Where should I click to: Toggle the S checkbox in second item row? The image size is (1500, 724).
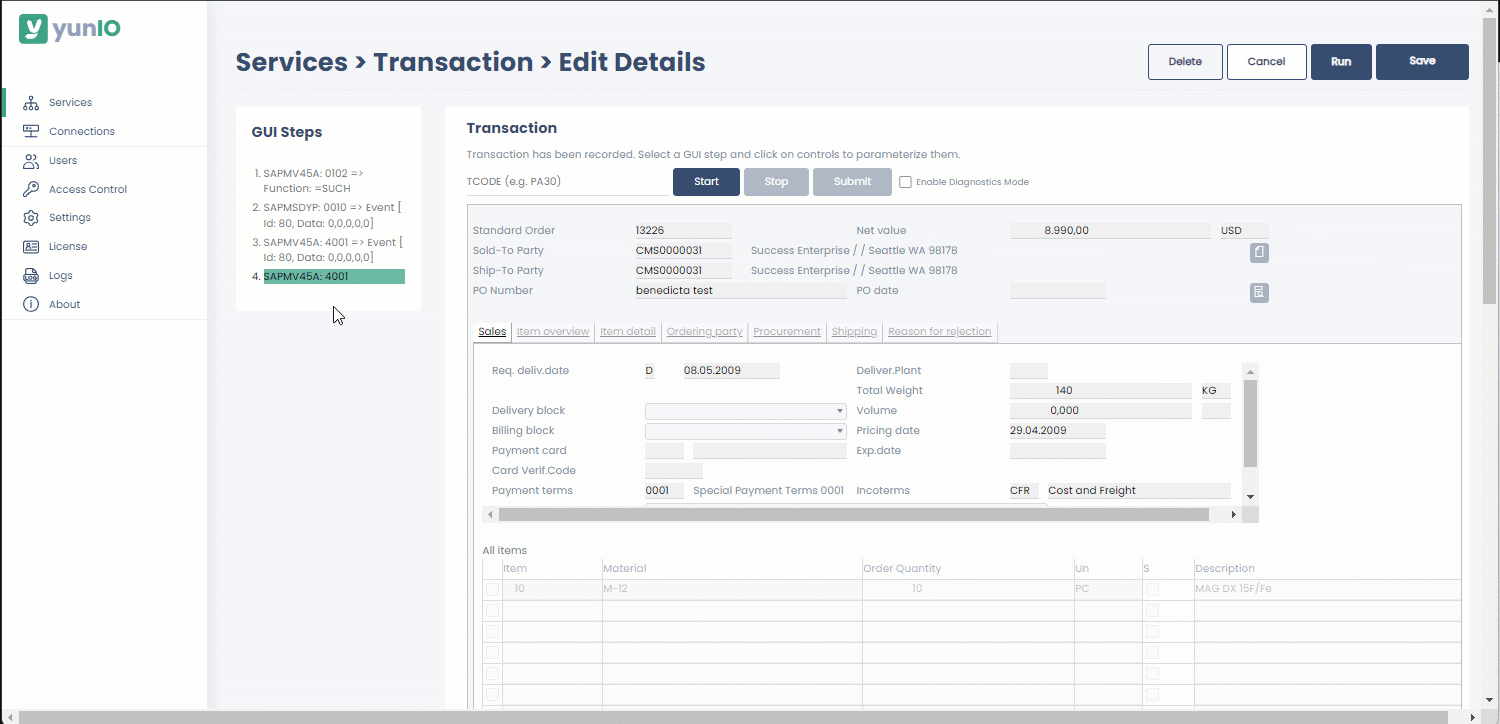pos(1152,611)
